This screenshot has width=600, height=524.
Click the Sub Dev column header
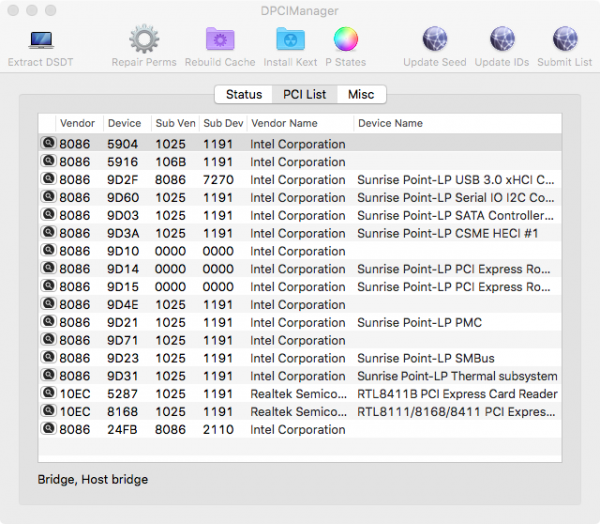pos(222,123)
